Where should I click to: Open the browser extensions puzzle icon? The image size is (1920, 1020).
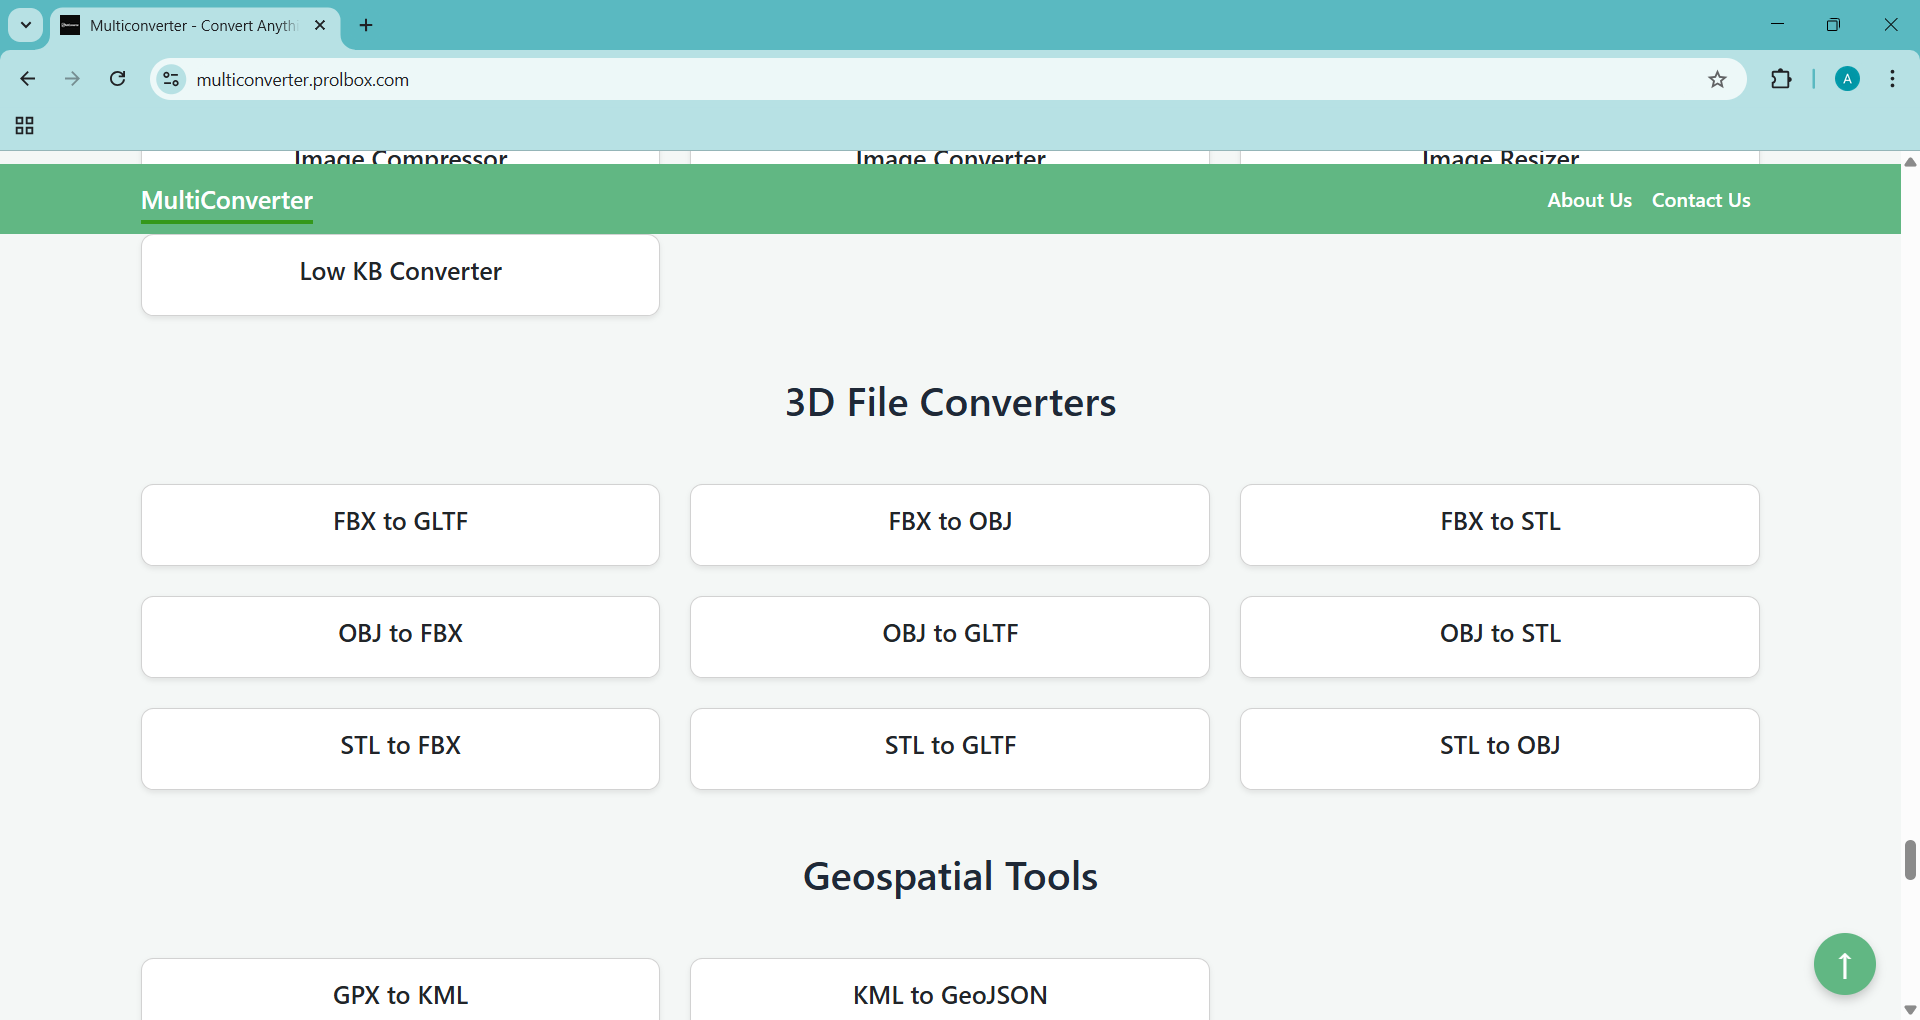coord(1781,80)
